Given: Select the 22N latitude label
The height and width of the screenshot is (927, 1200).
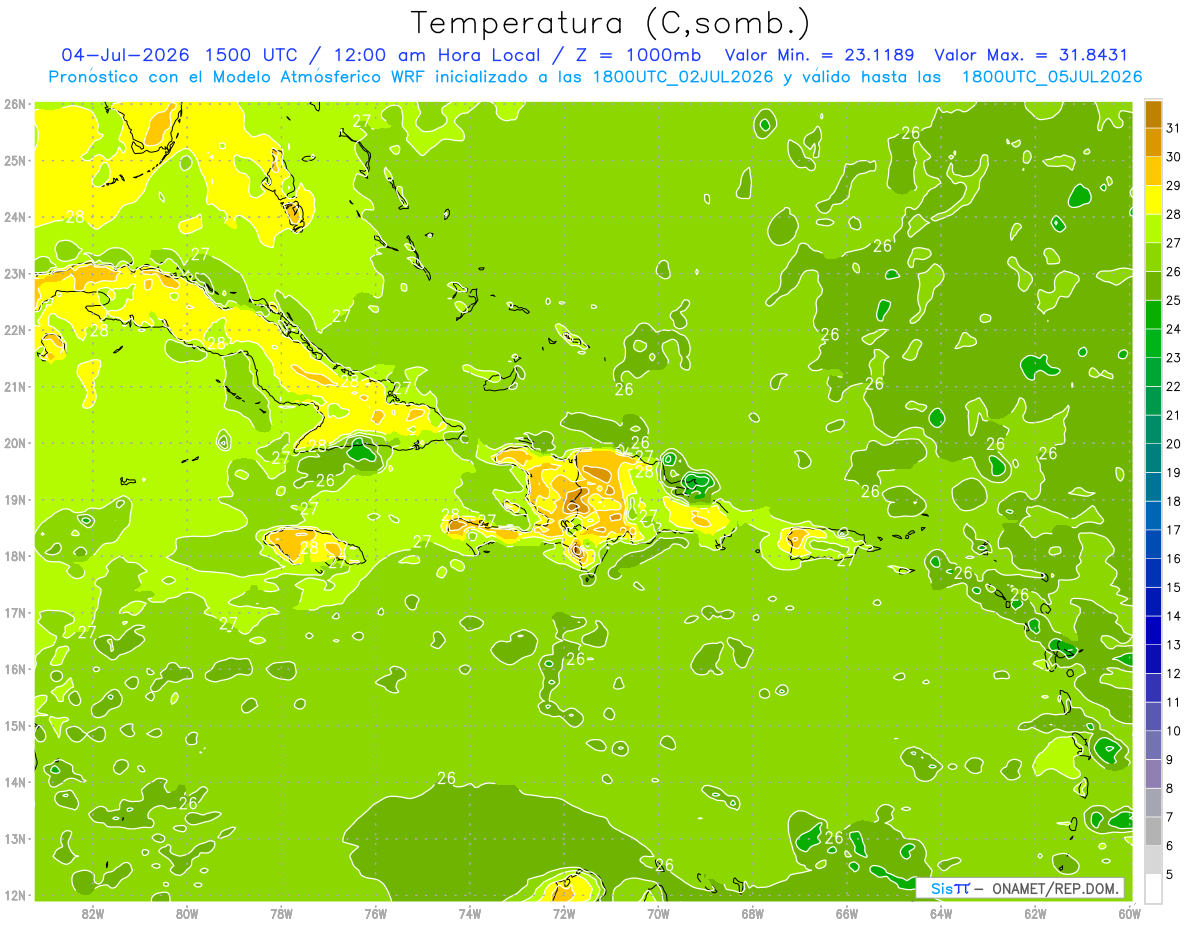Looking at the screenshot, I should pyautogui.click(x=15, y=330).
